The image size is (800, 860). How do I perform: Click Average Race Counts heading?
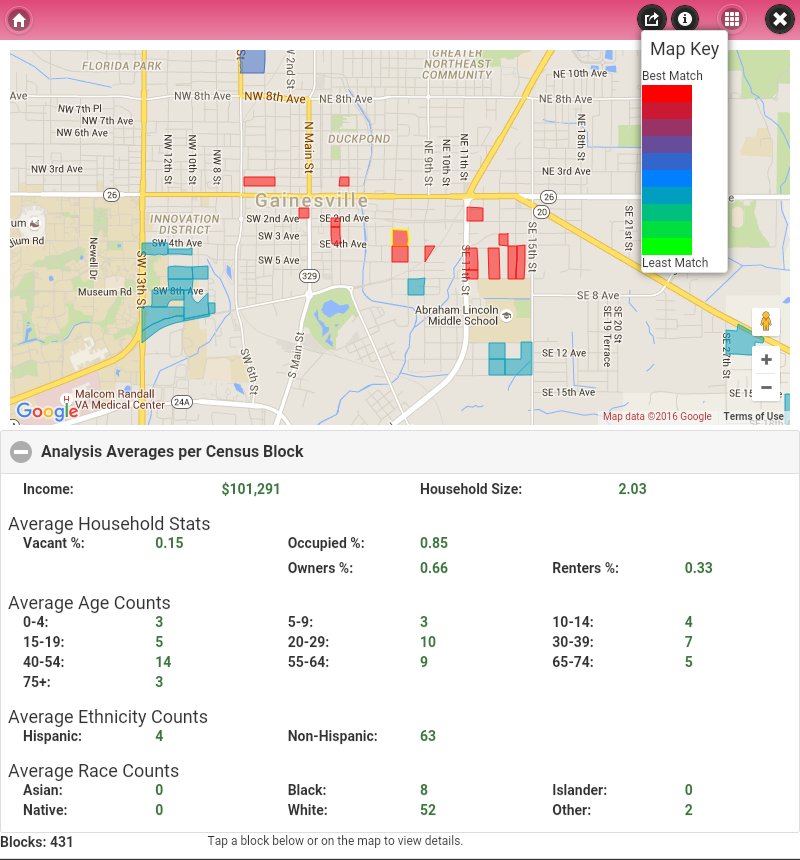point(94,771)
